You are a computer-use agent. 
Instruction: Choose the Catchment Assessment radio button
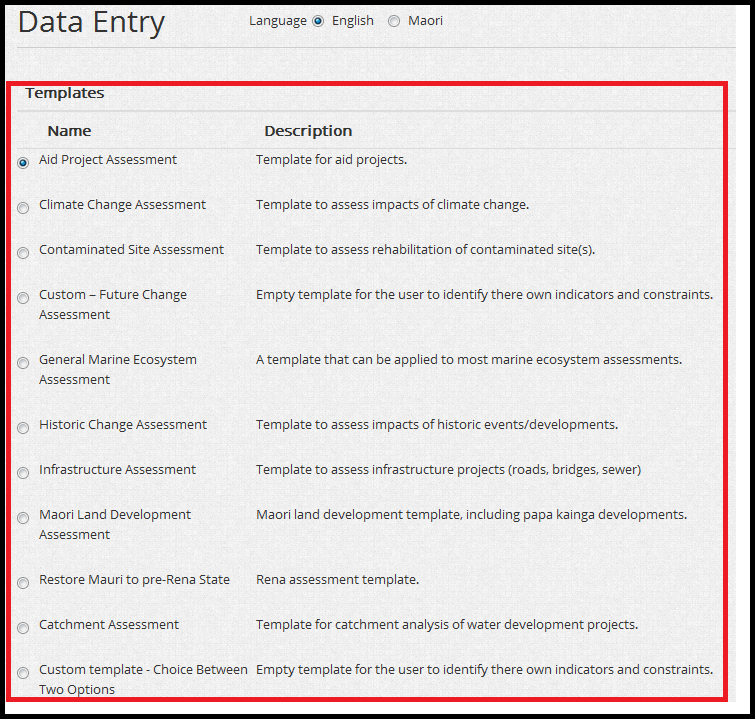23,628
